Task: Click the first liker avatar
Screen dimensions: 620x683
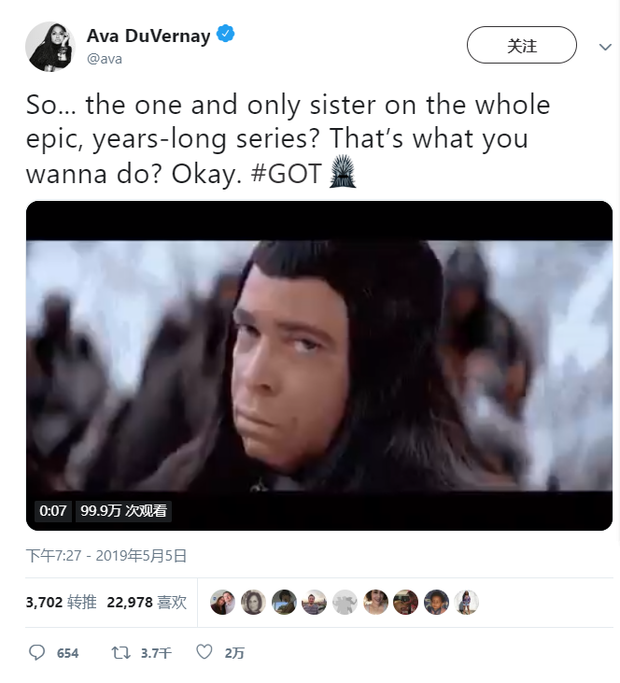Action: (x=222, y=602)
